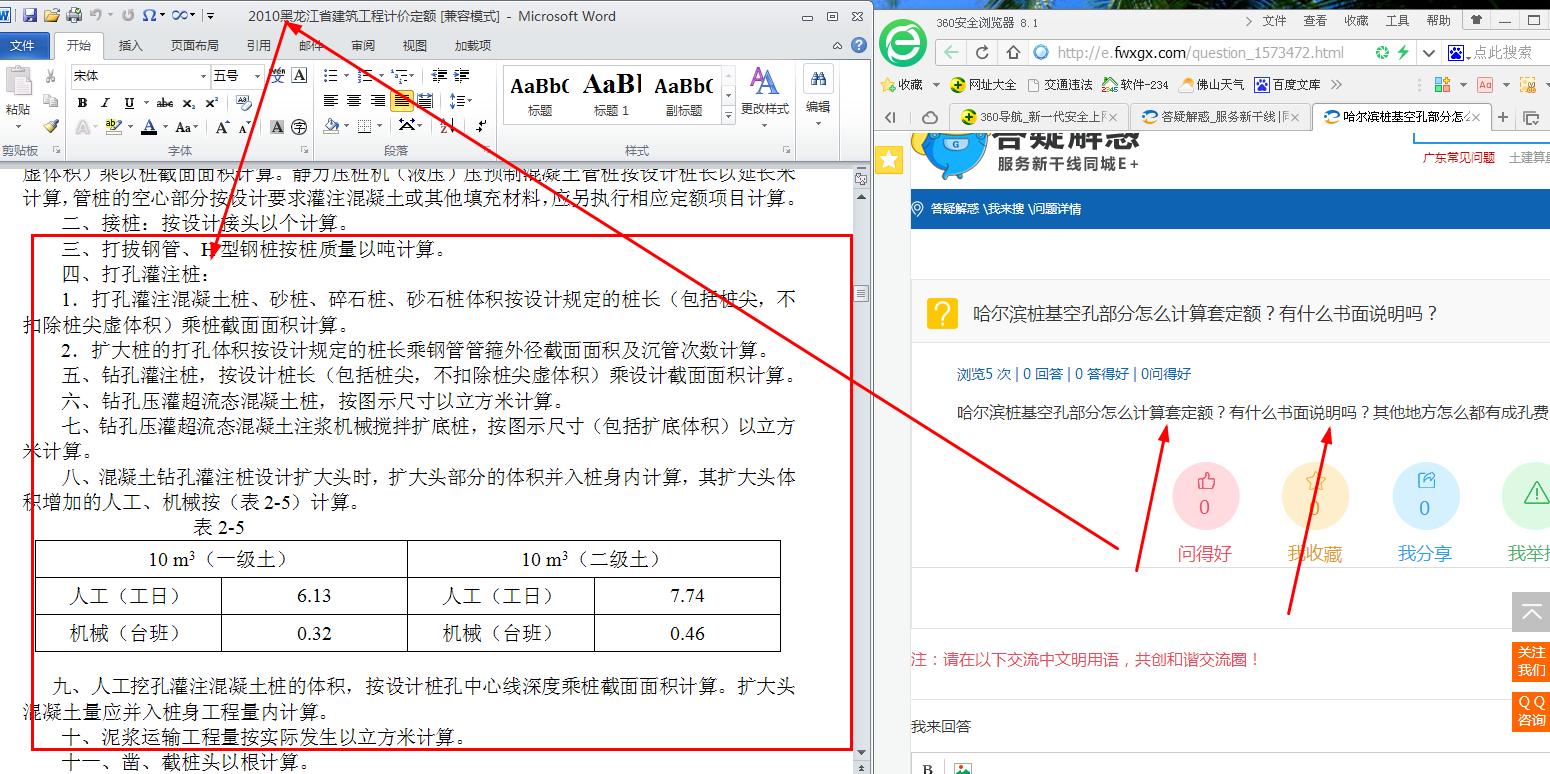
Task: Click the text highlight color button
Action: (113, 127)
